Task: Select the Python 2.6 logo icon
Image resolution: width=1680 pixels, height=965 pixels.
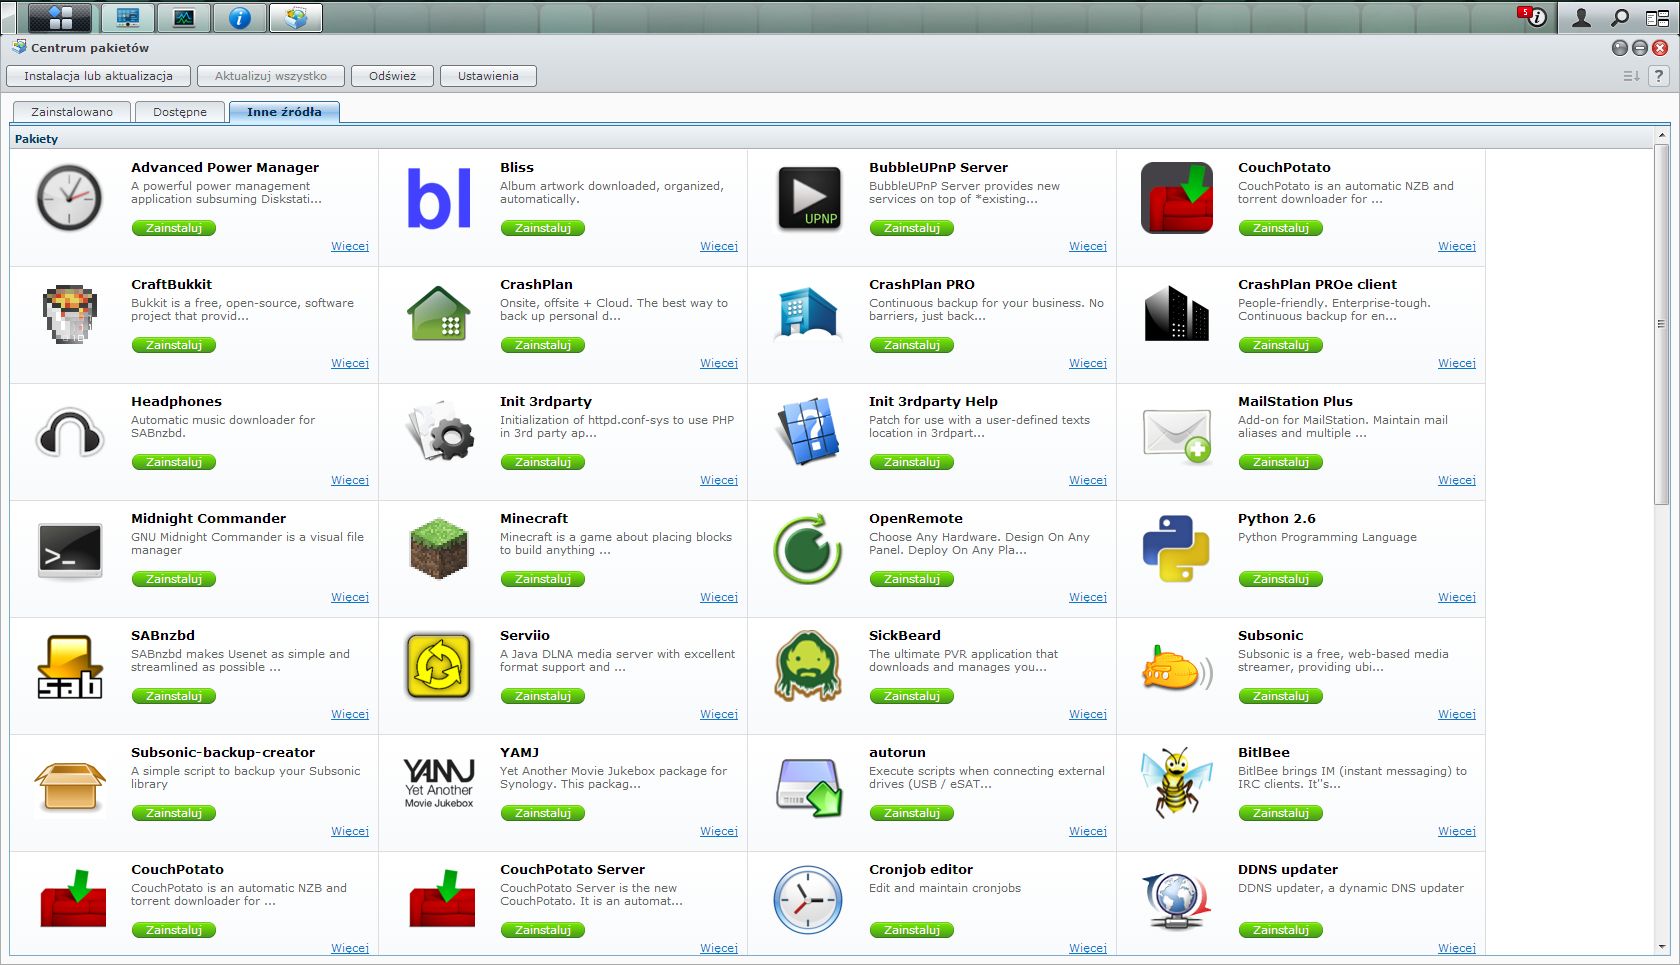Action: pyautogui.click(x=1176, y=549)
